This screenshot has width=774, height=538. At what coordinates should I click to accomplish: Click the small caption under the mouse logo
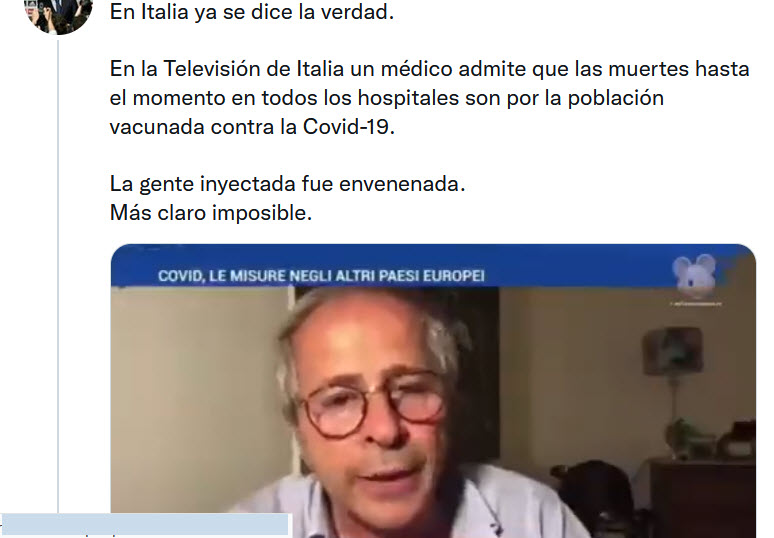click(x=695, y=303)
